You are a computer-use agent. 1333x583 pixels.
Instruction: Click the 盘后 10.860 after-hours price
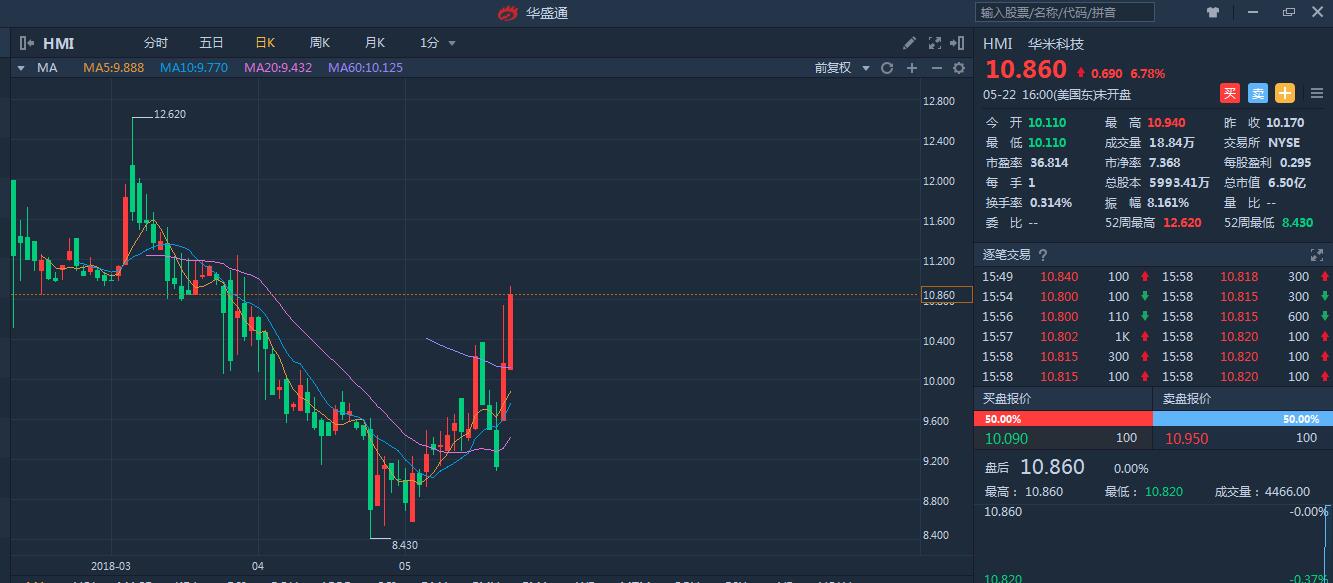tap(1052, 467)
